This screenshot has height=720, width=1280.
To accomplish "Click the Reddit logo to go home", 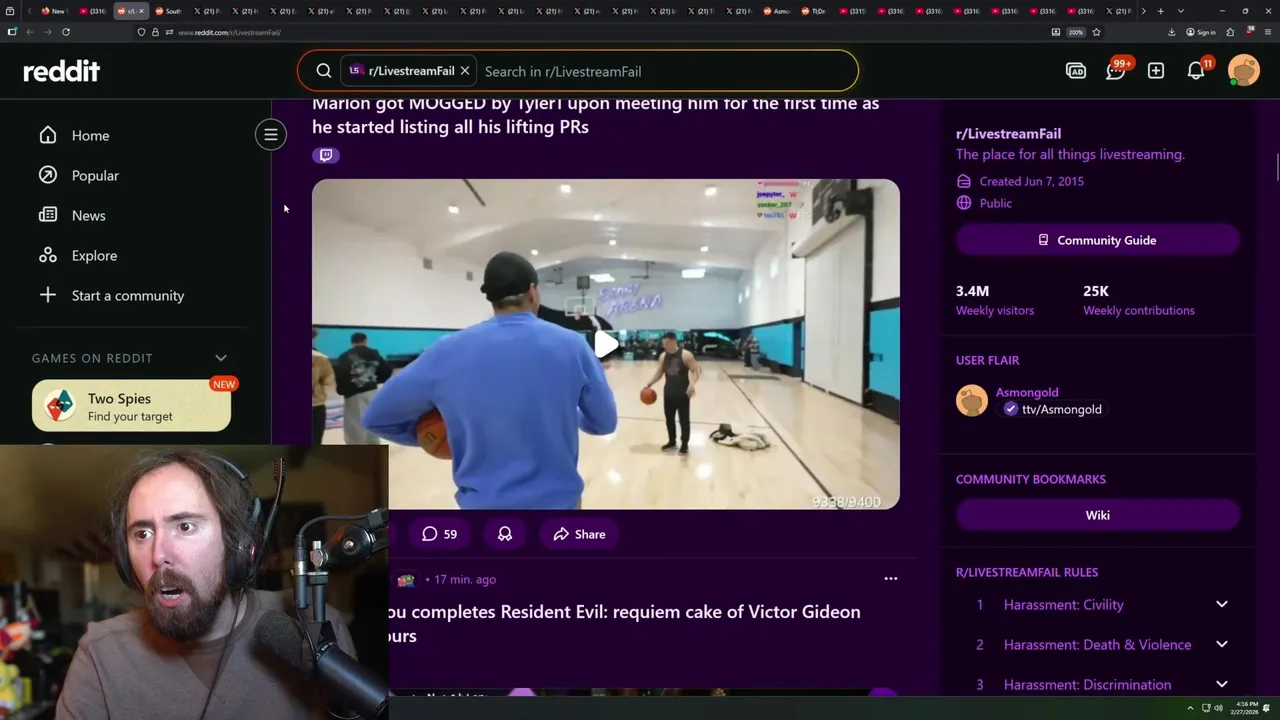I will point(61,71).
